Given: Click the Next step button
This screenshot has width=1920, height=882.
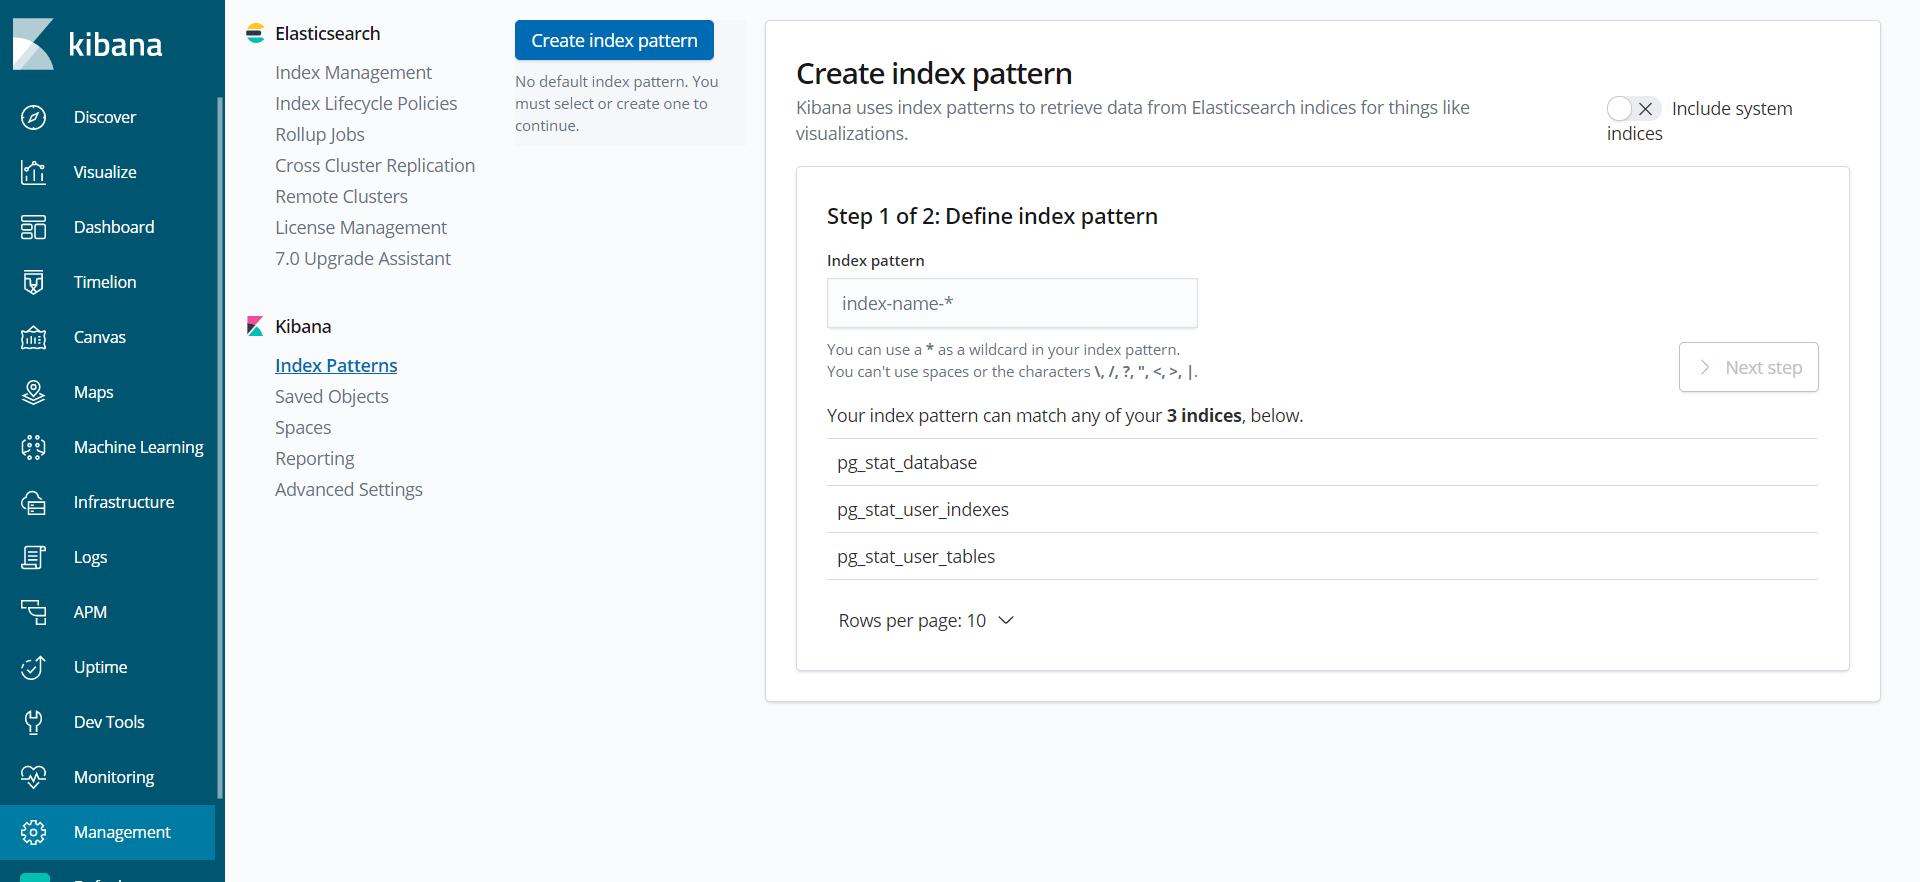Looking at the screenshot, I should point(1748,367).
